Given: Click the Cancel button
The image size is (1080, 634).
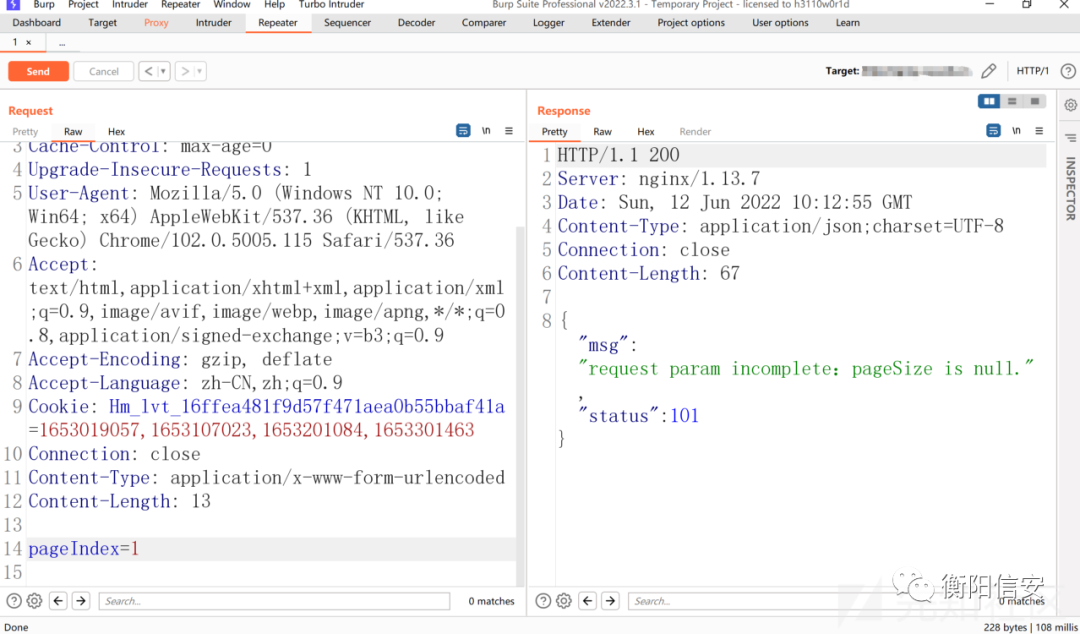Looking at the screenshot, I should [x=103, y=71].
